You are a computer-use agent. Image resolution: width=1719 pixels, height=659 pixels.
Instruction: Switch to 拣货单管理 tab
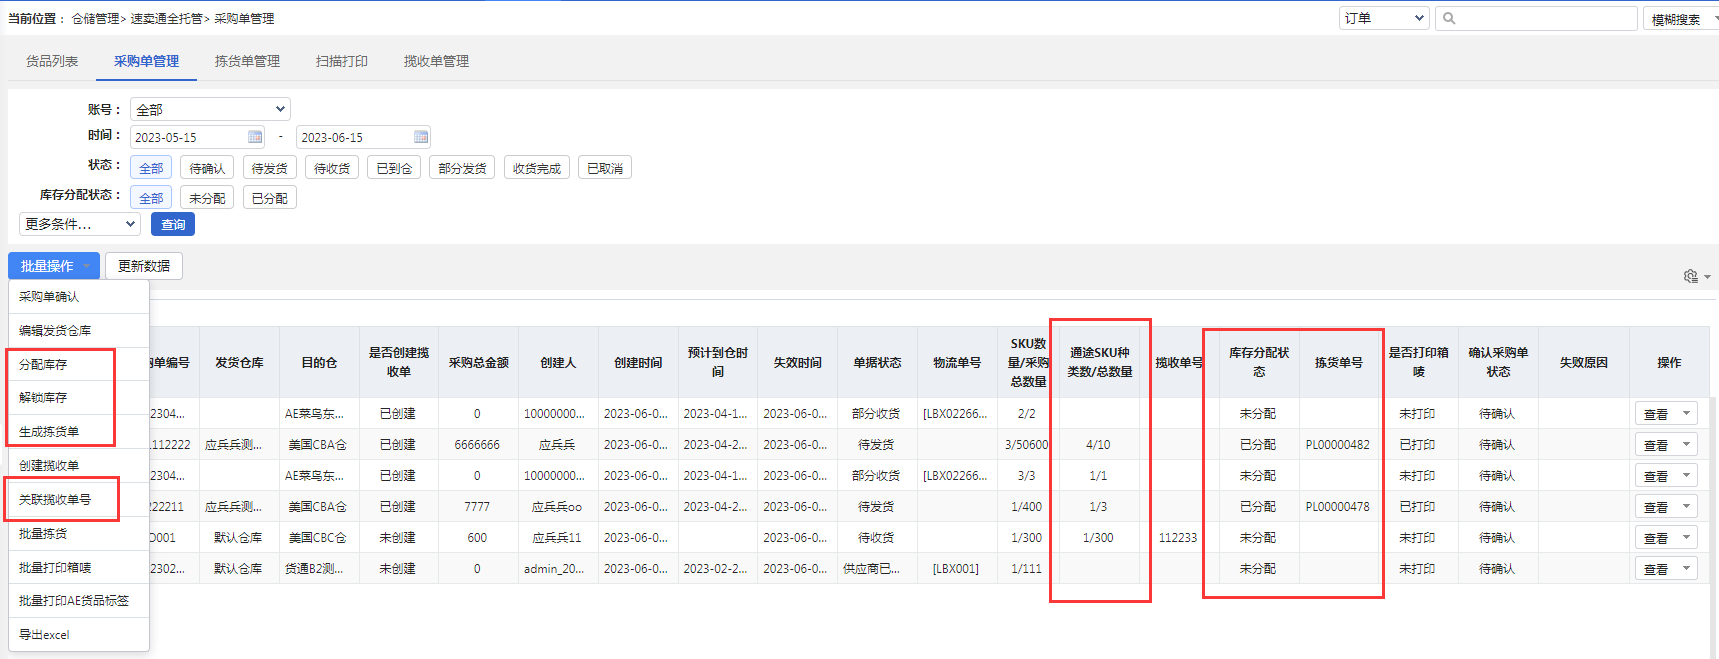pyautogui.click(x=247, y=61)
